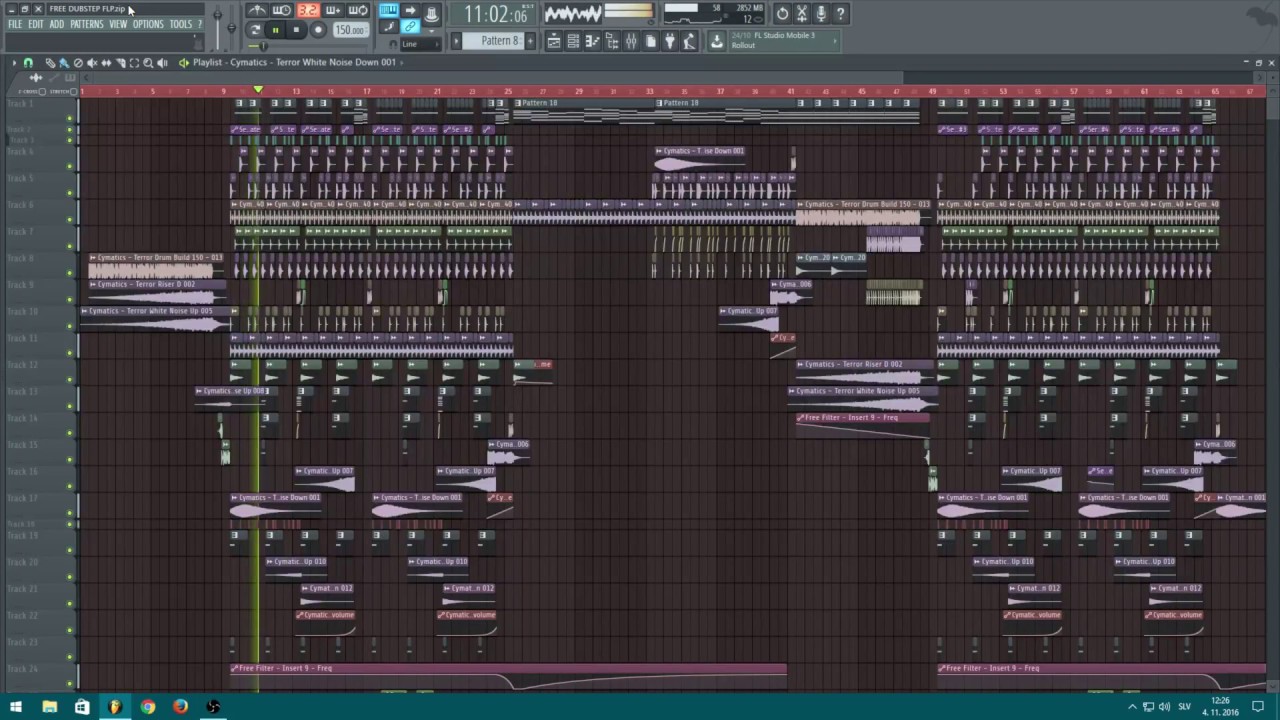Click the download icon beside news panel
Image resolution: width=1280 pixels, height=720 pixels.
coord(716,41)
